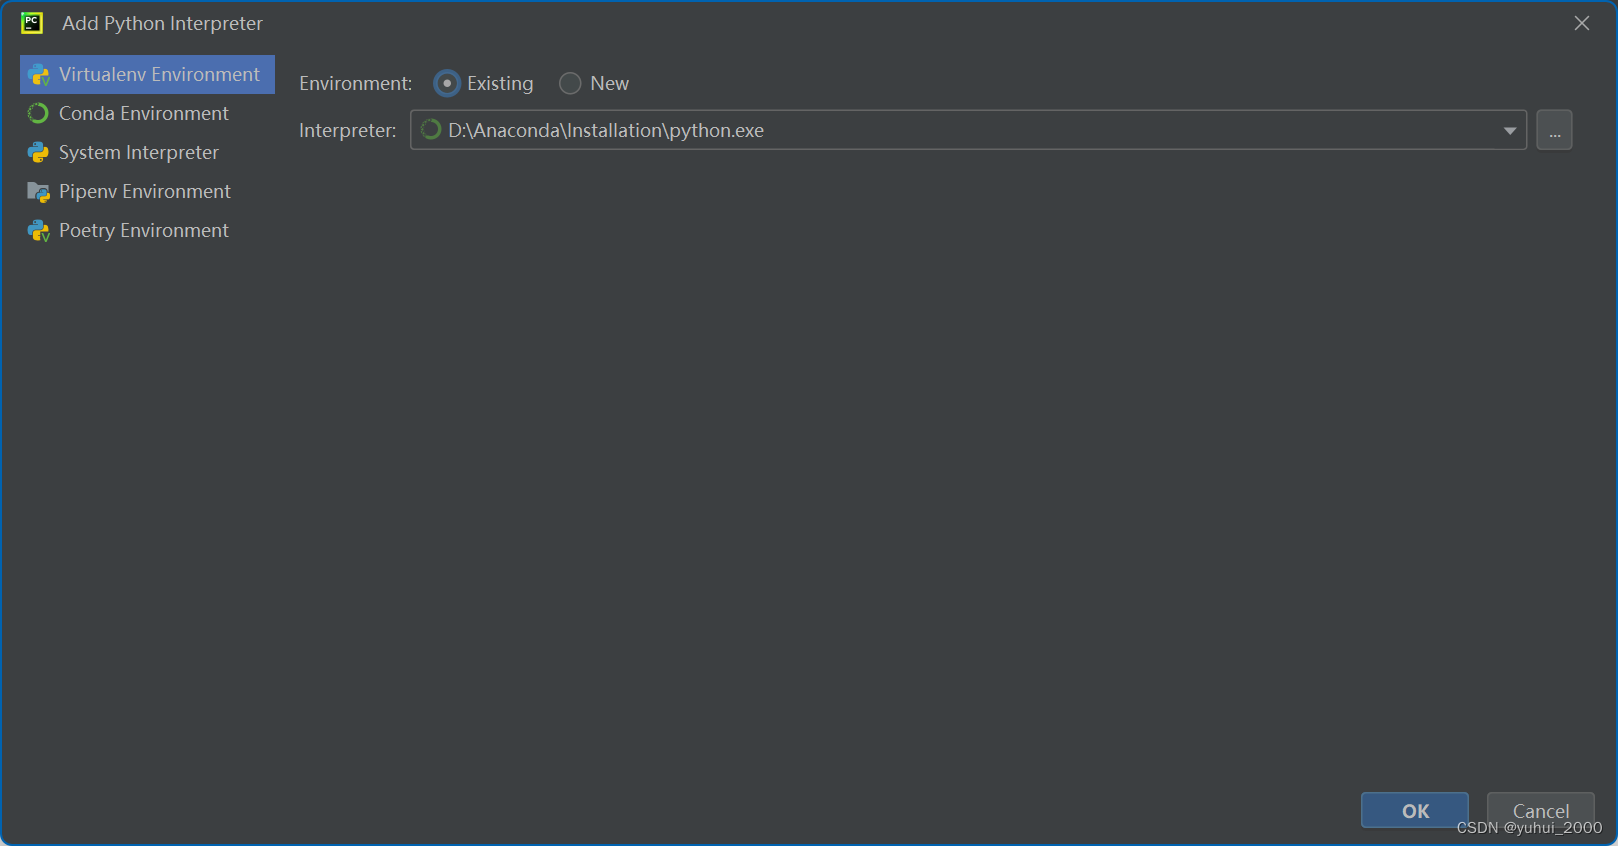Click the D:\Anaconda\Installation\python.exe path field
This screenshot has height=846, width=1618.
pyautogui.click(x=968, y=130)
